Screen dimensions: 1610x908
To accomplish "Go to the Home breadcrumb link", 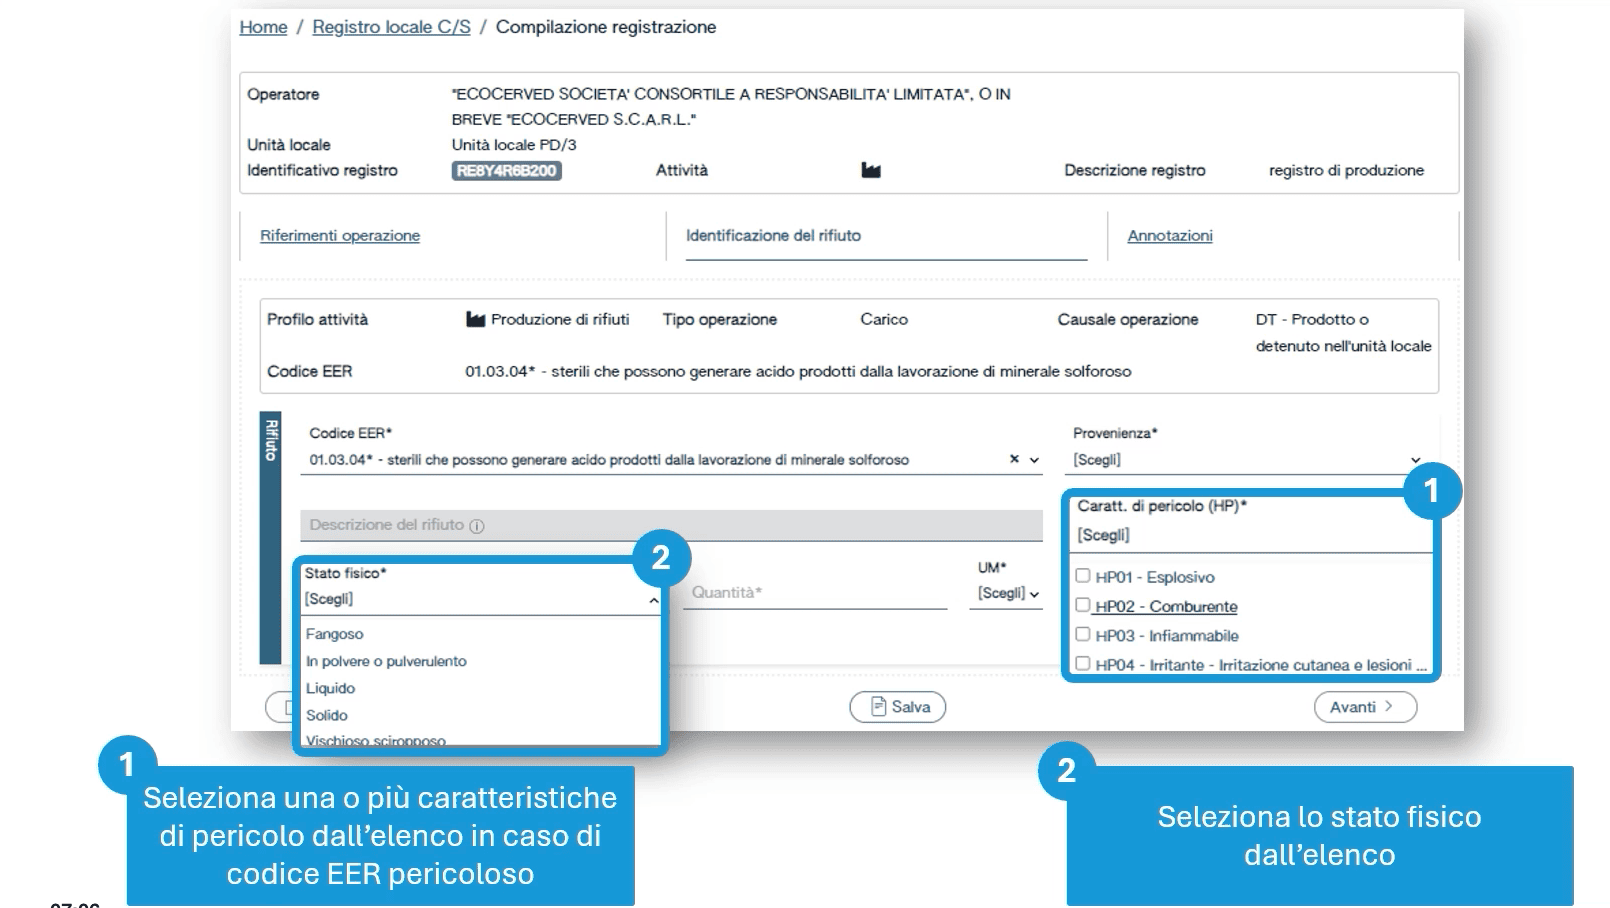I will (x=263, y=27).
